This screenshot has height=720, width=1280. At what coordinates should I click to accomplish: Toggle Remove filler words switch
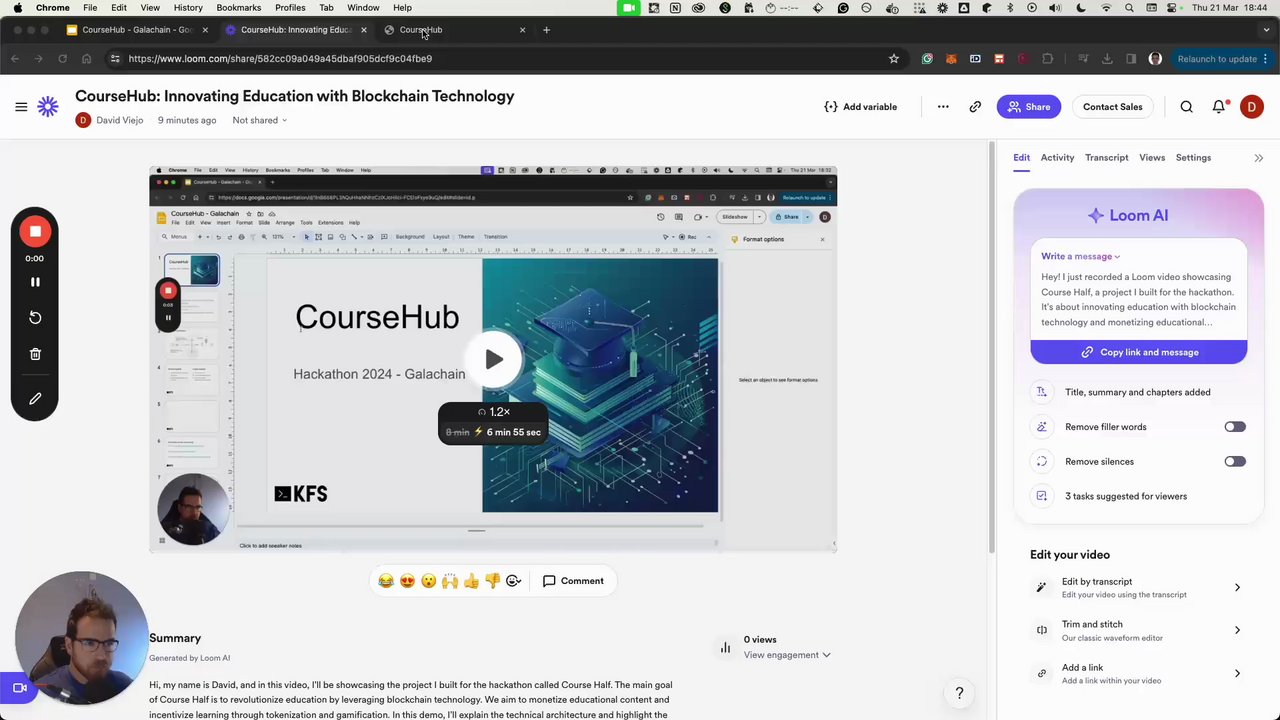(1235, 427)
